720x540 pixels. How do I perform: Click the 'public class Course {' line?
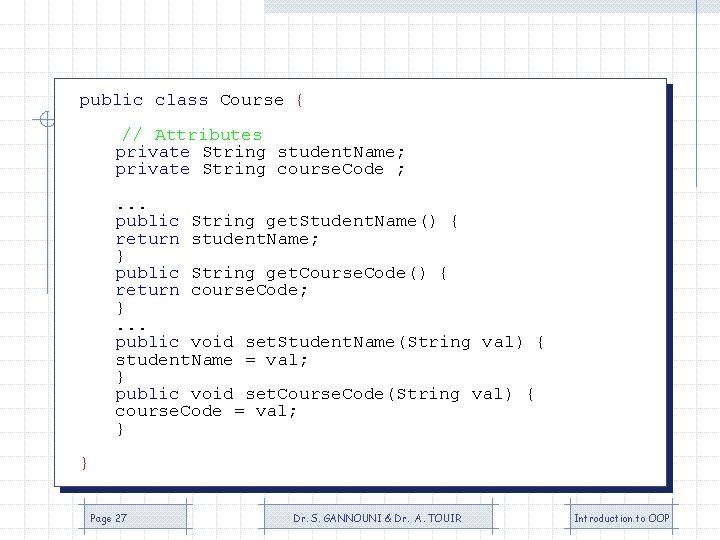(x=191, y=100)
